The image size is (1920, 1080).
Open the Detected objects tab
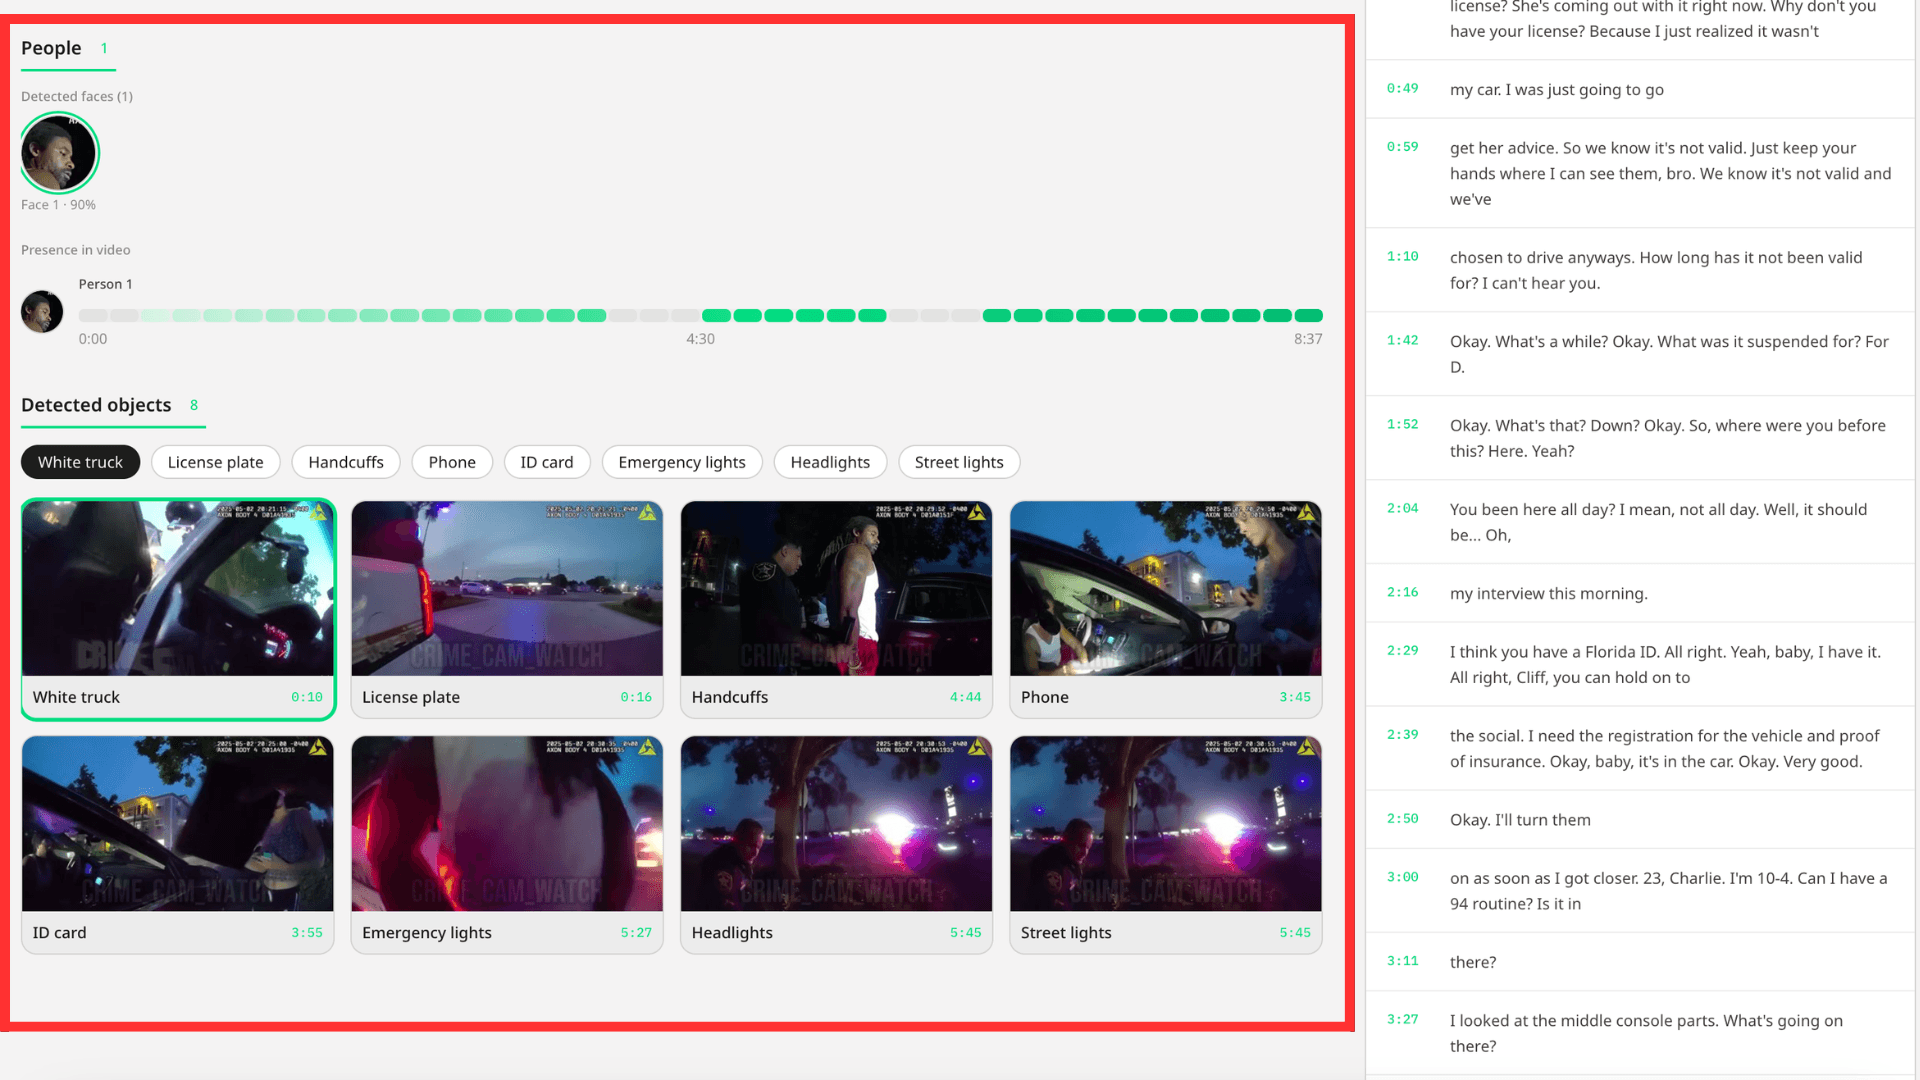97,405
